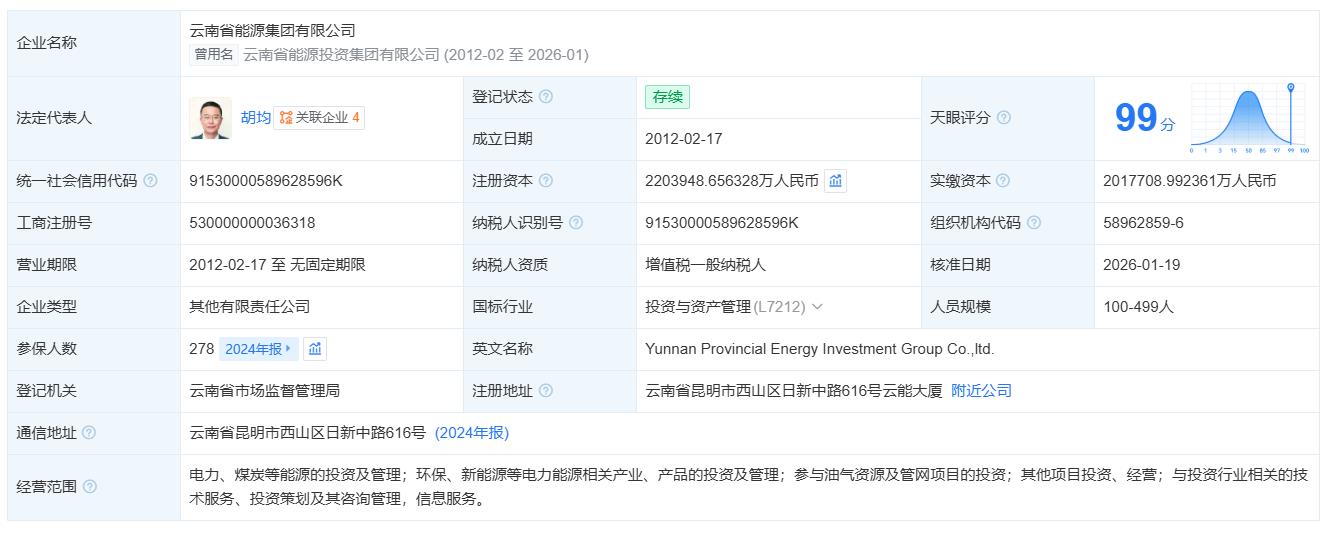Click help icon beside 统一社会信用代码

pos(150,181)
